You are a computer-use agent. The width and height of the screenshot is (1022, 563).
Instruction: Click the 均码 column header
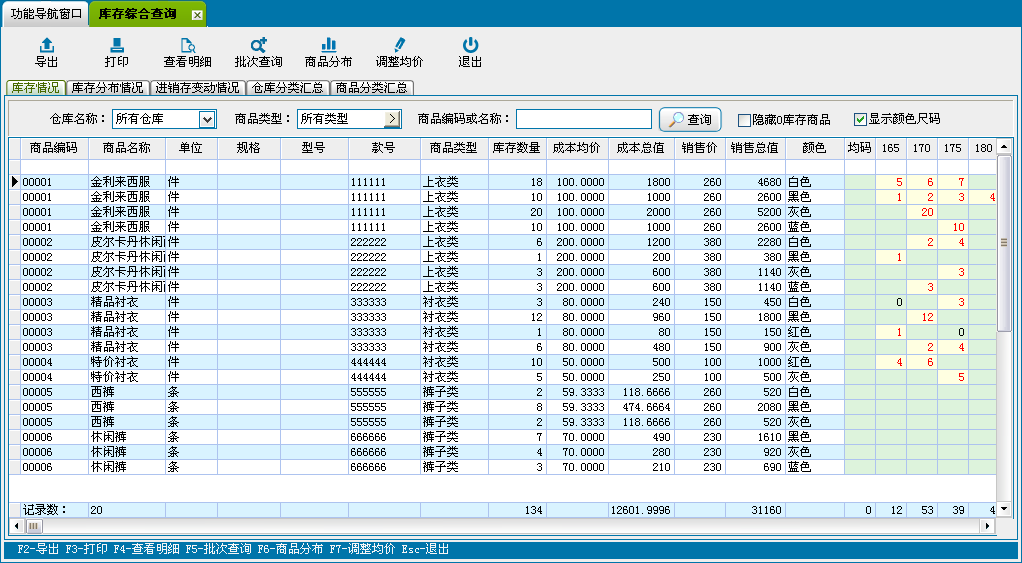(x=859, y=148)
